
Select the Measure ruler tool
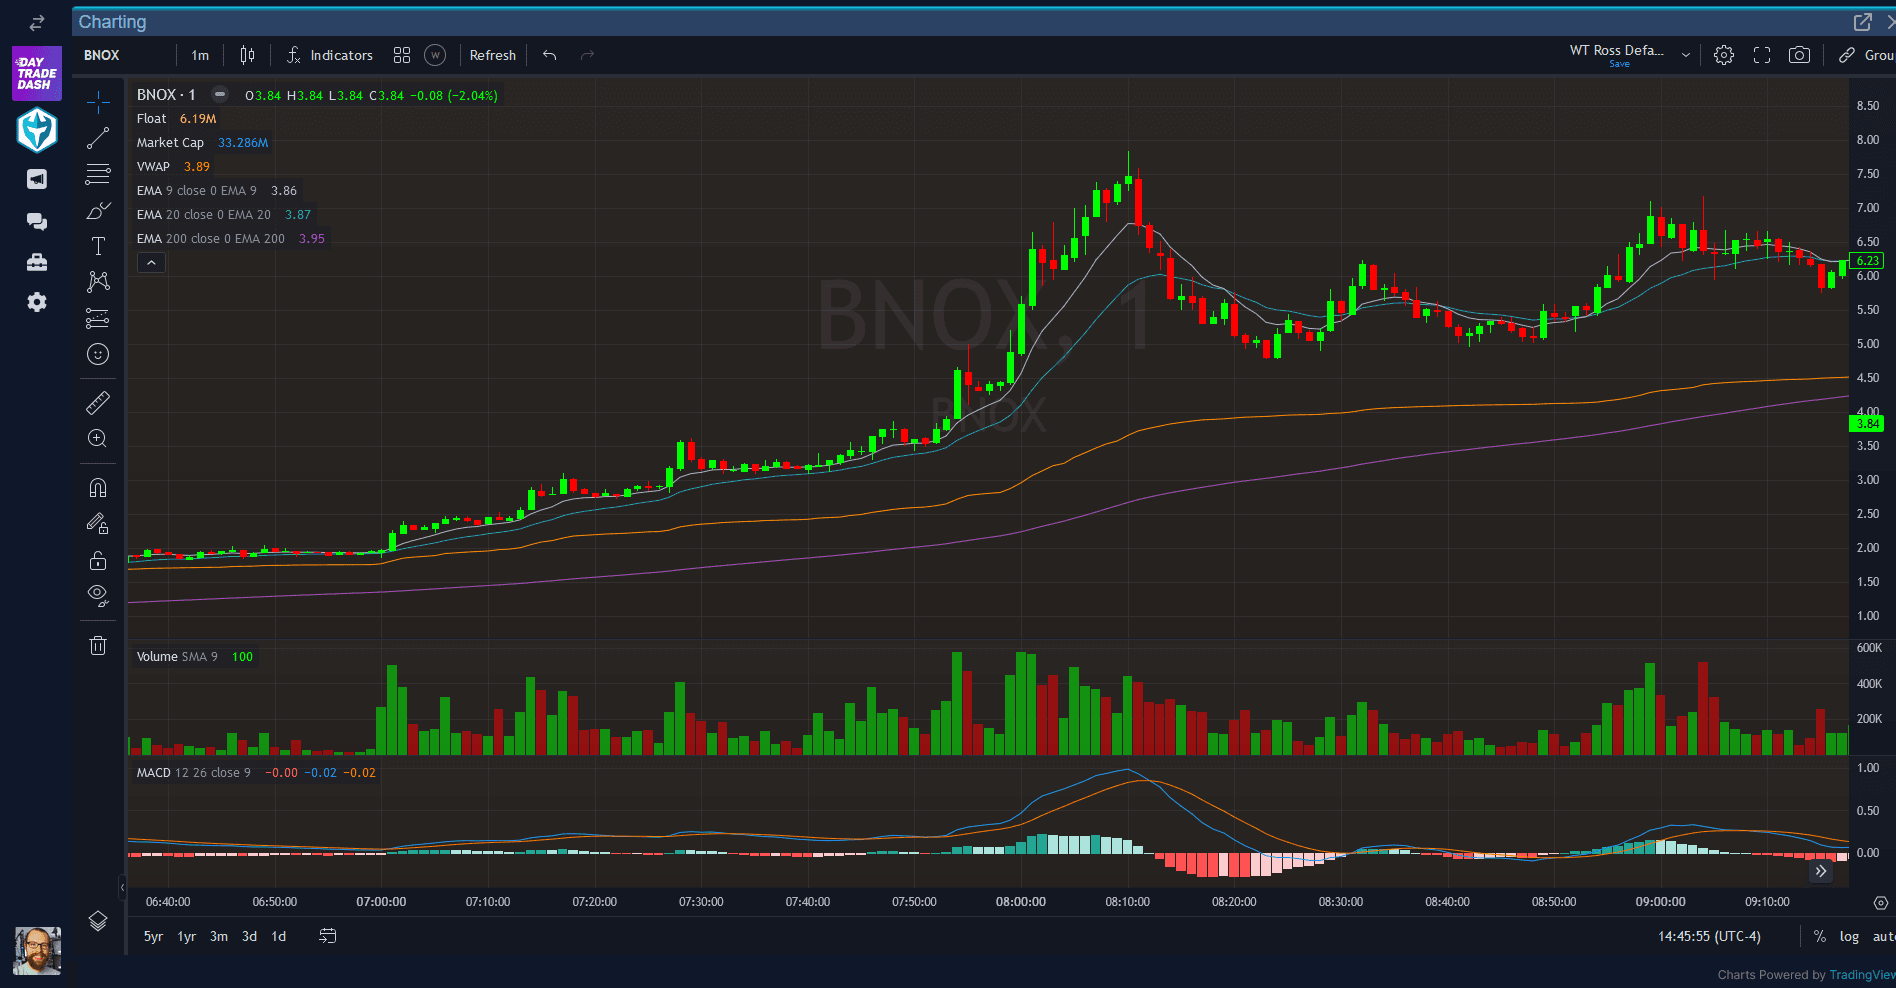click(x=97, y=402)
